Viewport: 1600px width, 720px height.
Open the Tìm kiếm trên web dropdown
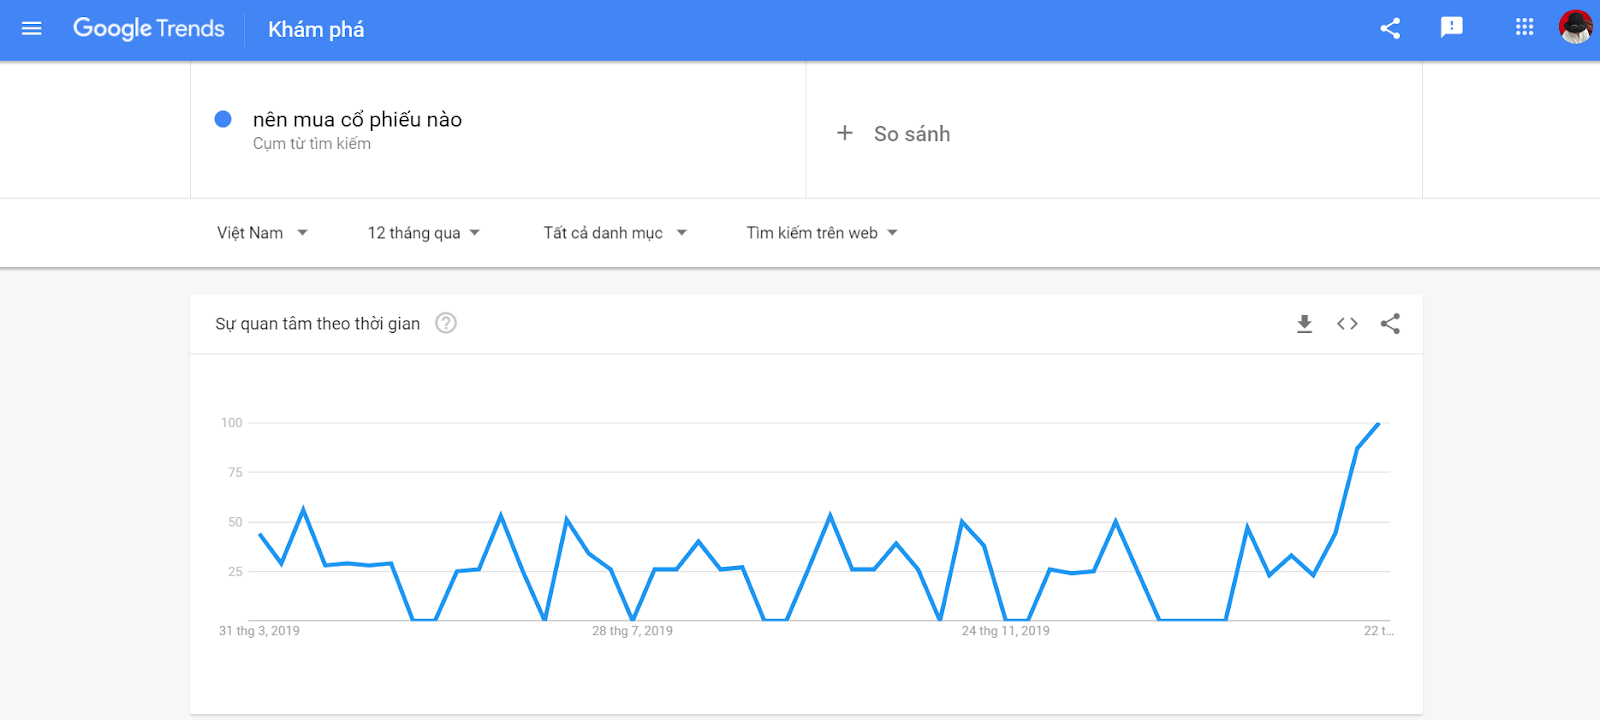pyautogui.click(x=821, y=233)
